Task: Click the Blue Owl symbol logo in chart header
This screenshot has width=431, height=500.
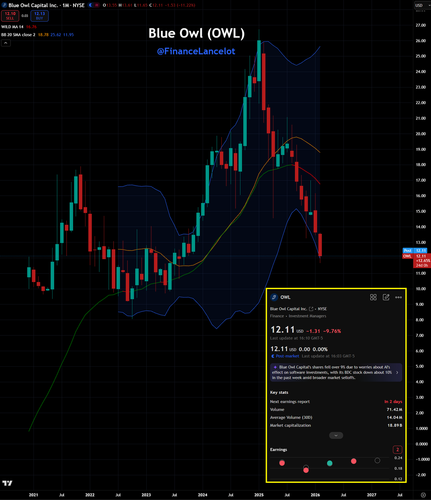Action: click(4, 5)
